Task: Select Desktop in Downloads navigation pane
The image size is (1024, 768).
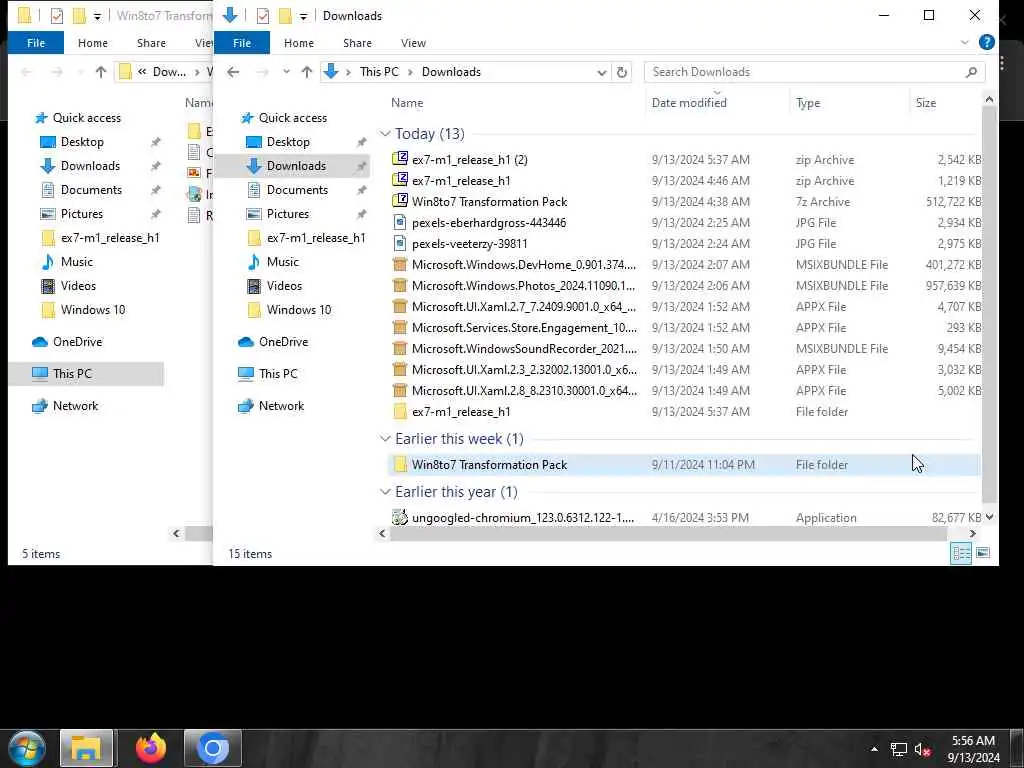Action: (288, 142)
